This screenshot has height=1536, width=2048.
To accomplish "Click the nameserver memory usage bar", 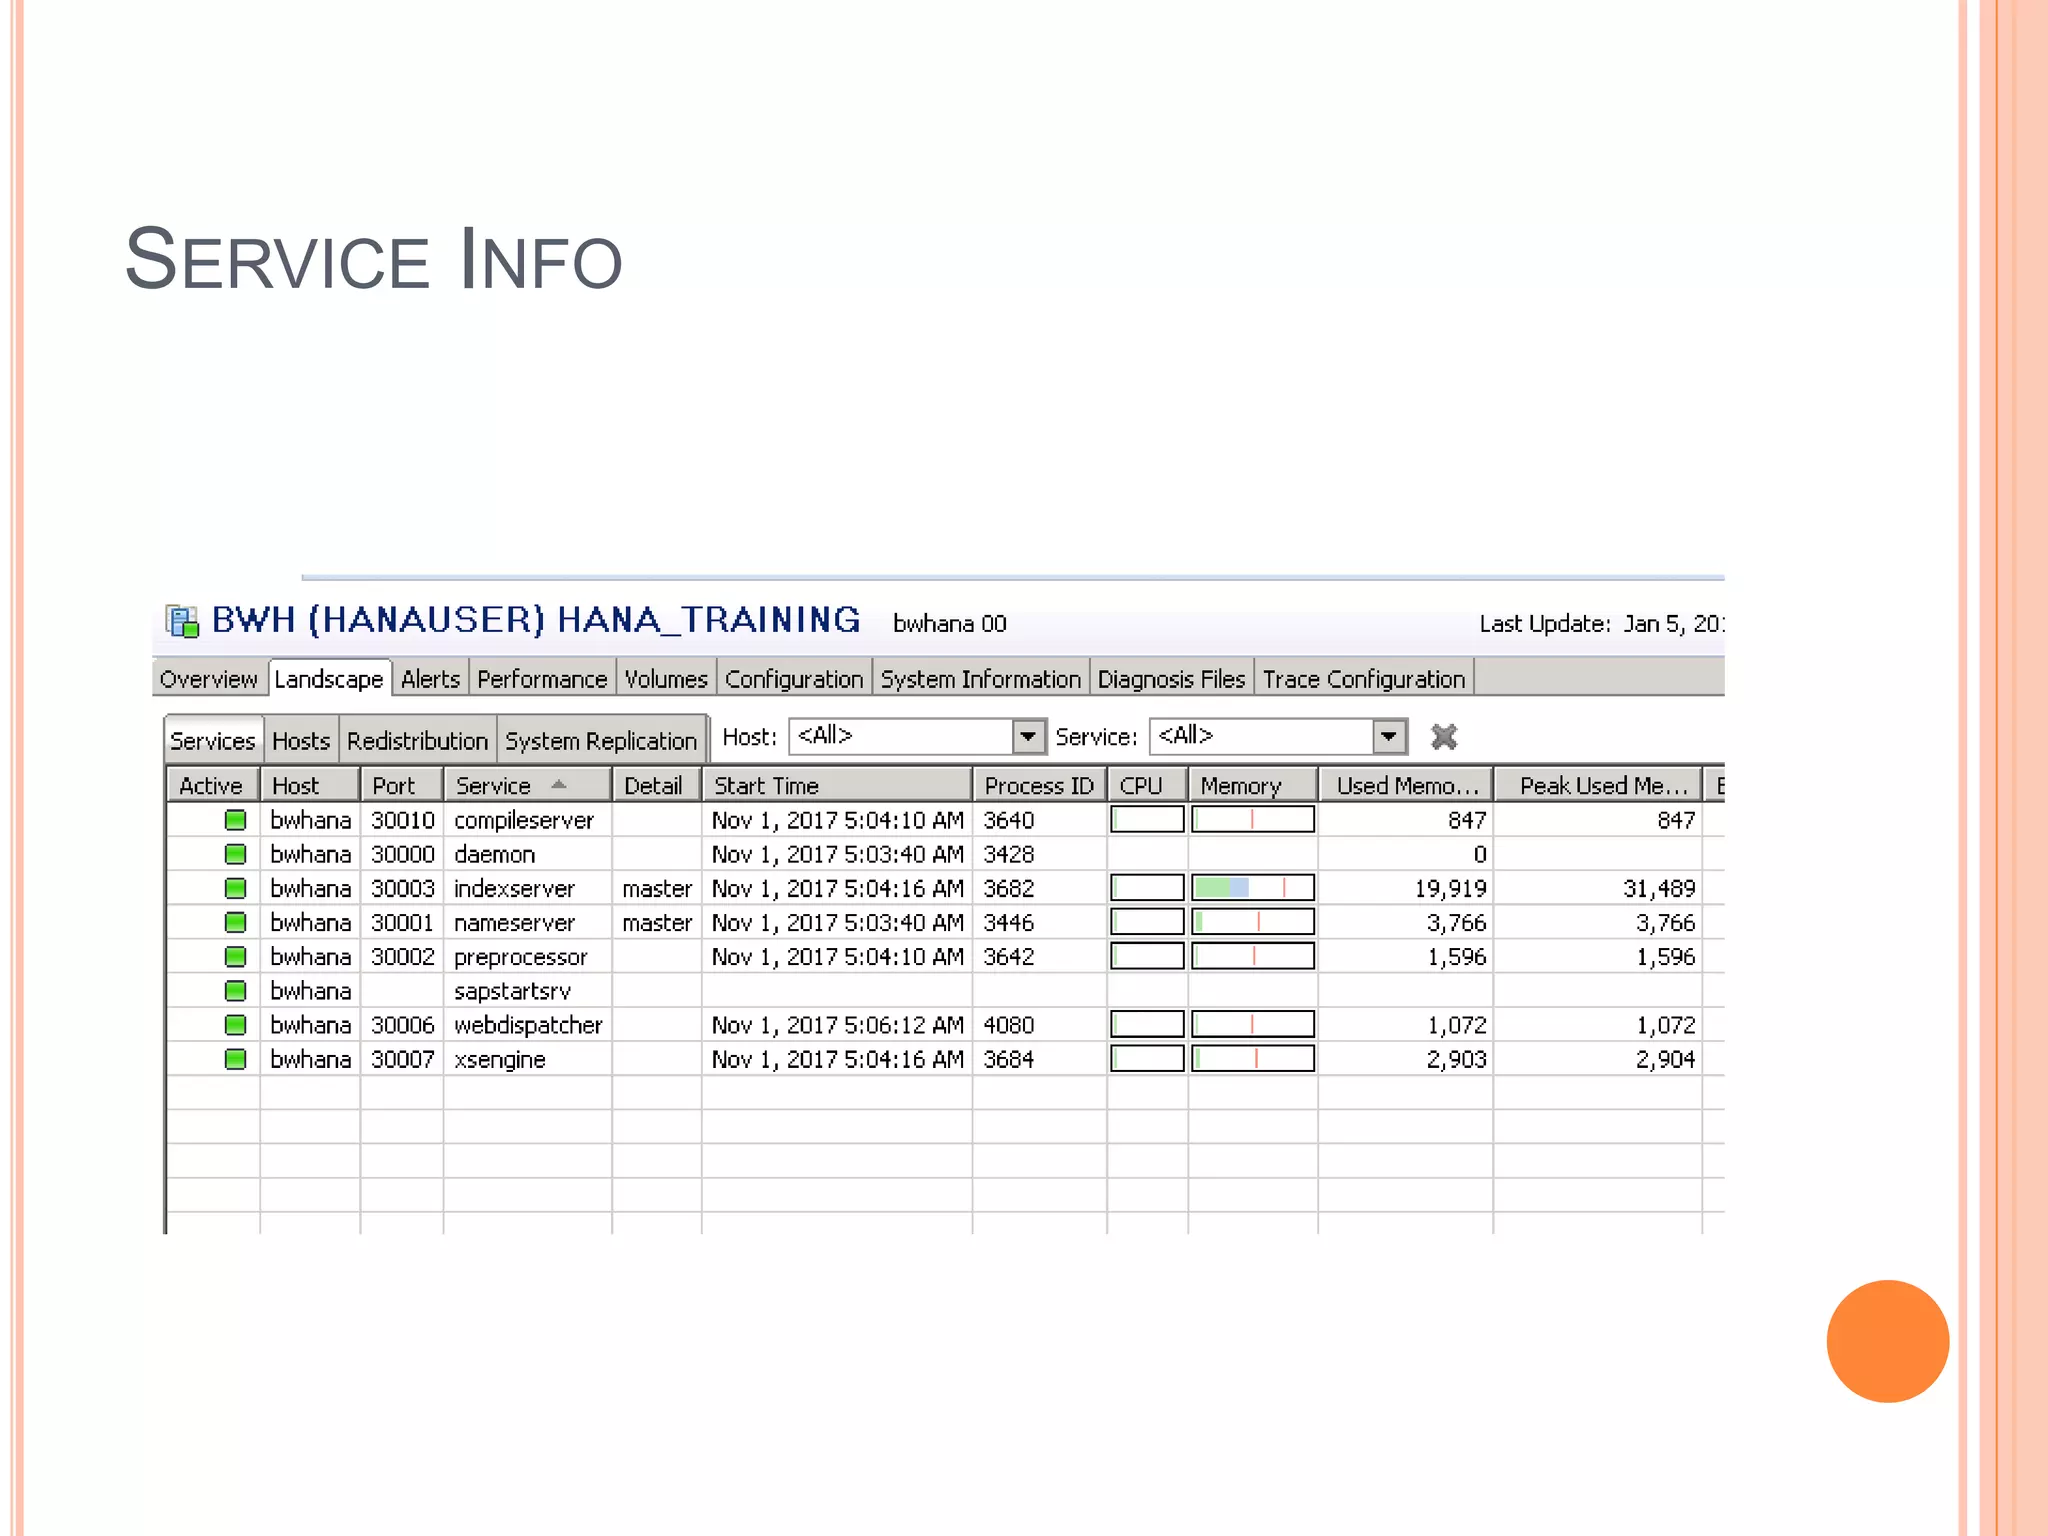I will pyautogui.click(x=1253, y=922).
